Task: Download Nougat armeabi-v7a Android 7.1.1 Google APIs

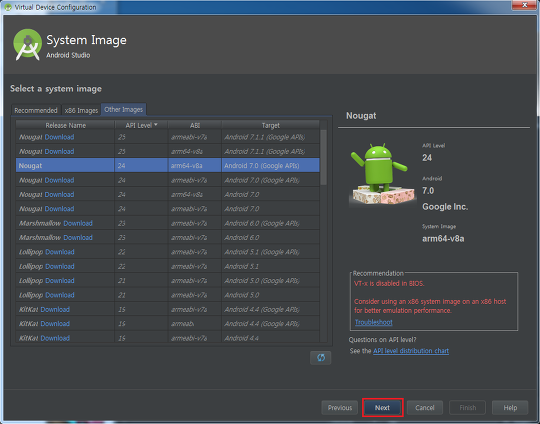Action: coord(59,137)
